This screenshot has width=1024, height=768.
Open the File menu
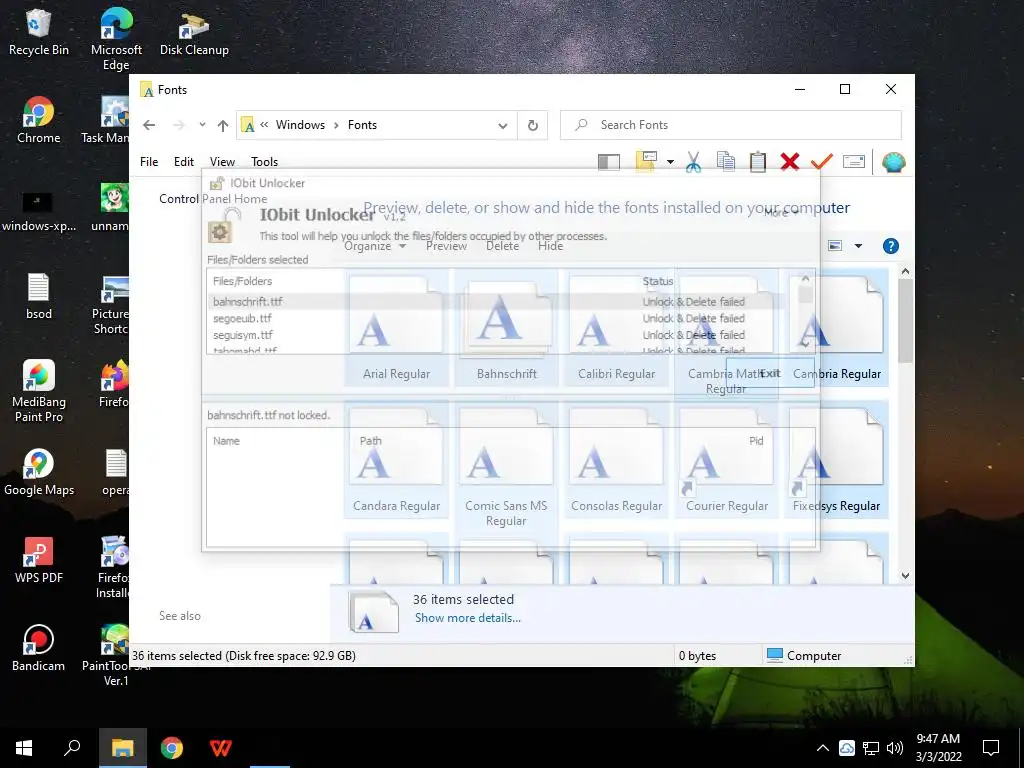149,162
